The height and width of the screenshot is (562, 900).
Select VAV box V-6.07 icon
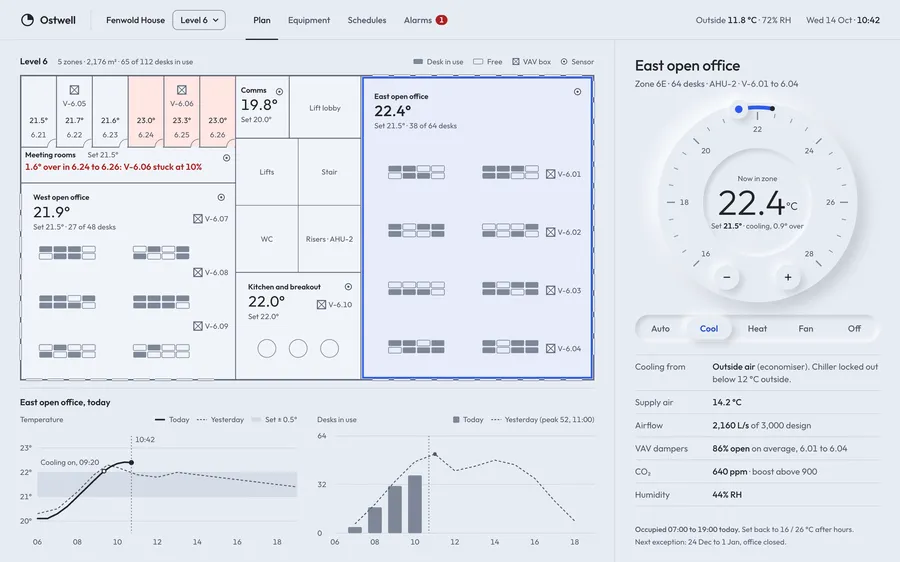point(197,219)
